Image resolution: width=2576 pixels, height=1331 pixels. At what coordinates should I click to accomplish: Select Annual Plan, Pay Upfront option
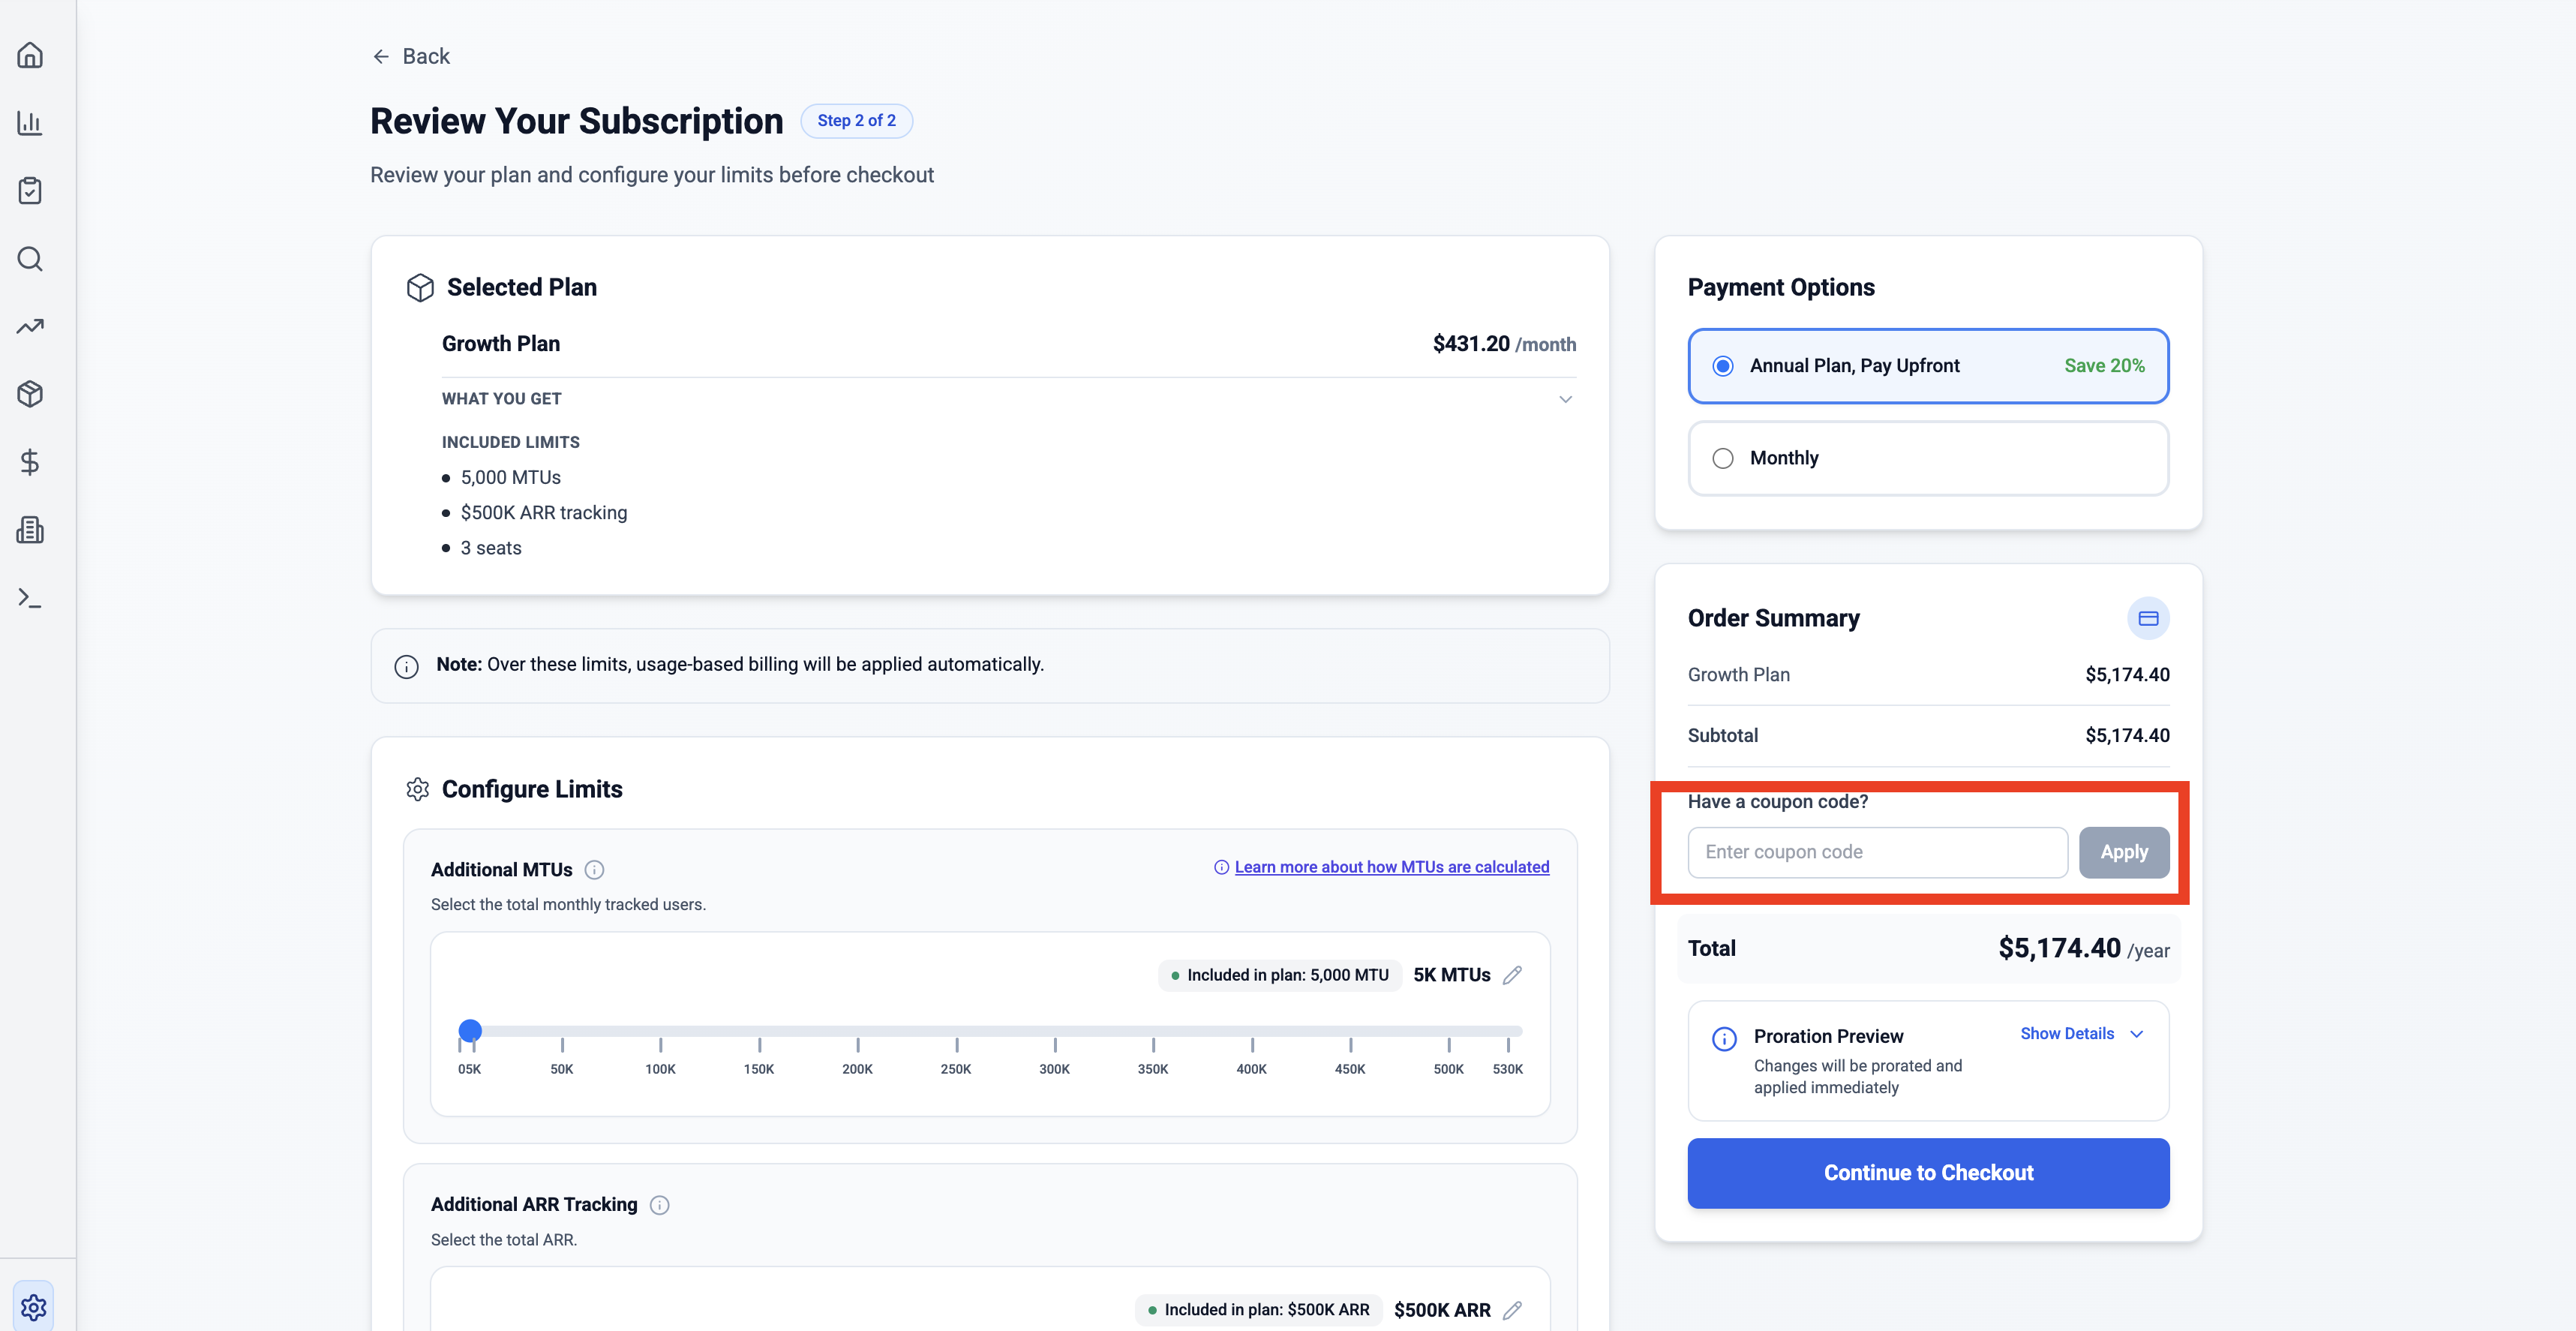point(1928,366)
